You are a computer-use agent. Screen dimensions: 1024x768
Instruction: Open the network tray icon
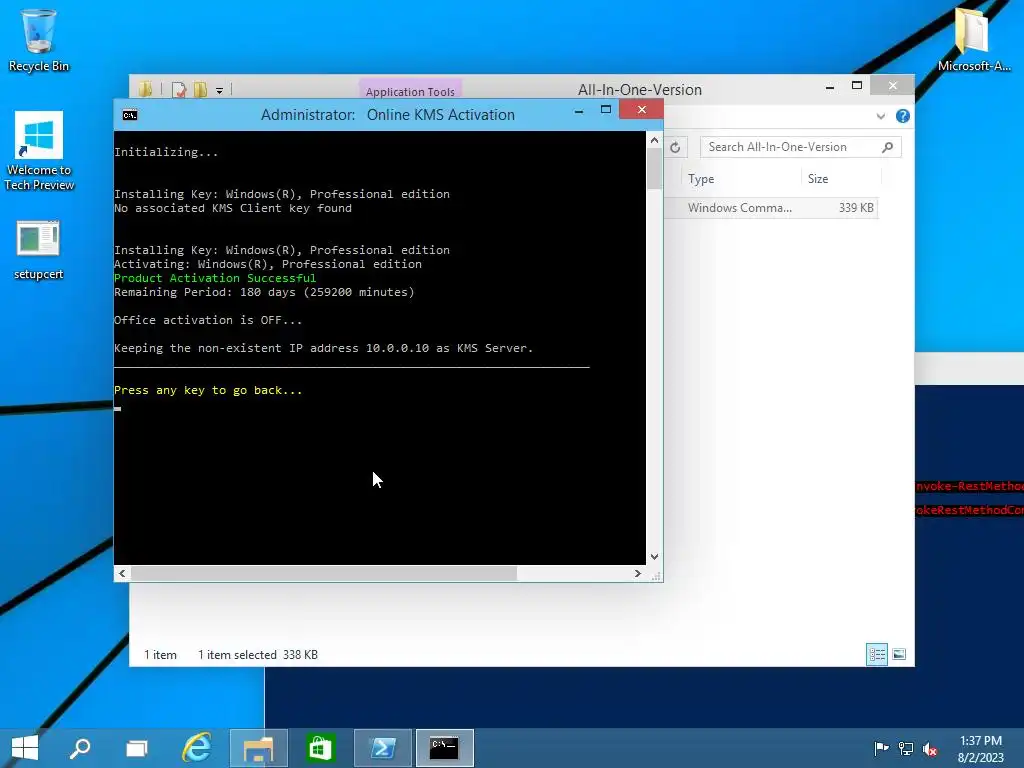click(906, 748)
